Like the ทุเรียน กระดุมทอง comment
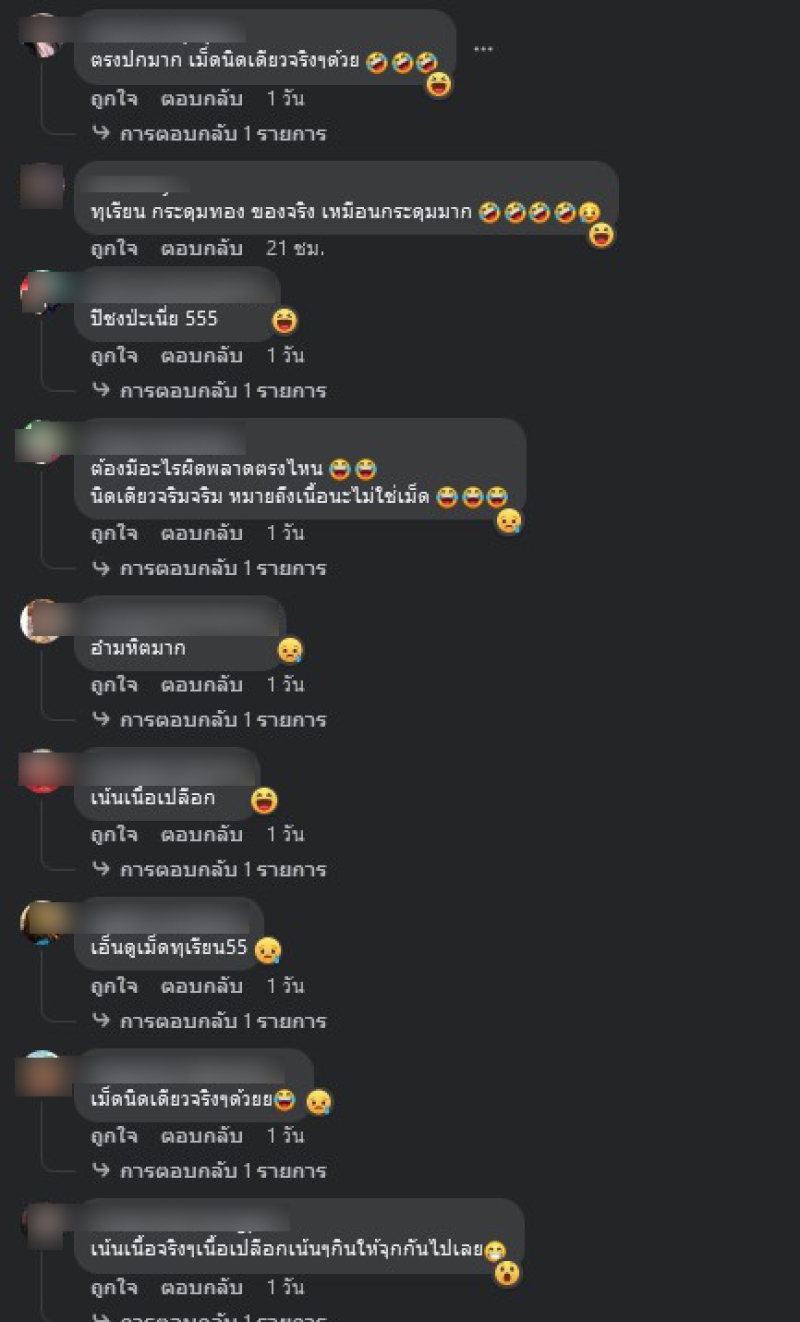800x1322 pixels. pyautogui.click(x=114, y=249)
